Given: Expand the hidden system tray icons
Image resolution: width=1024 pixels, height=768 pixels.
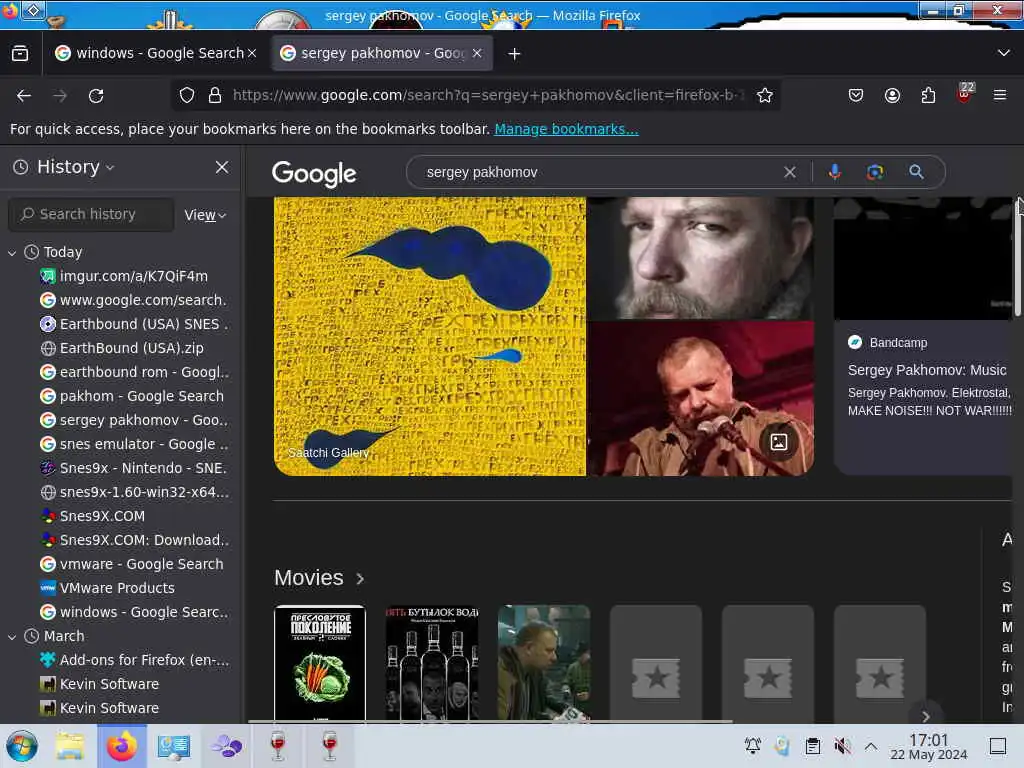Looking at the screenshot, I should click(x=871, y=746).
